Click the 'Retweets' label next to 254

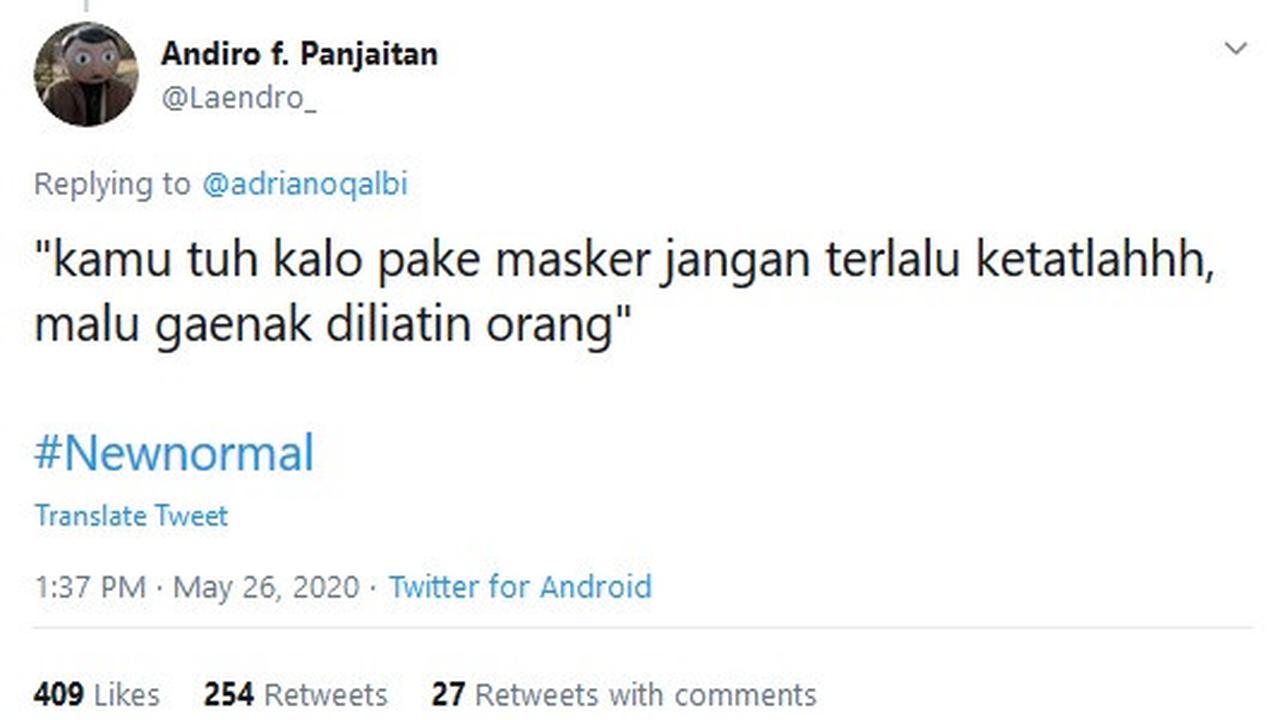point(325,694)
